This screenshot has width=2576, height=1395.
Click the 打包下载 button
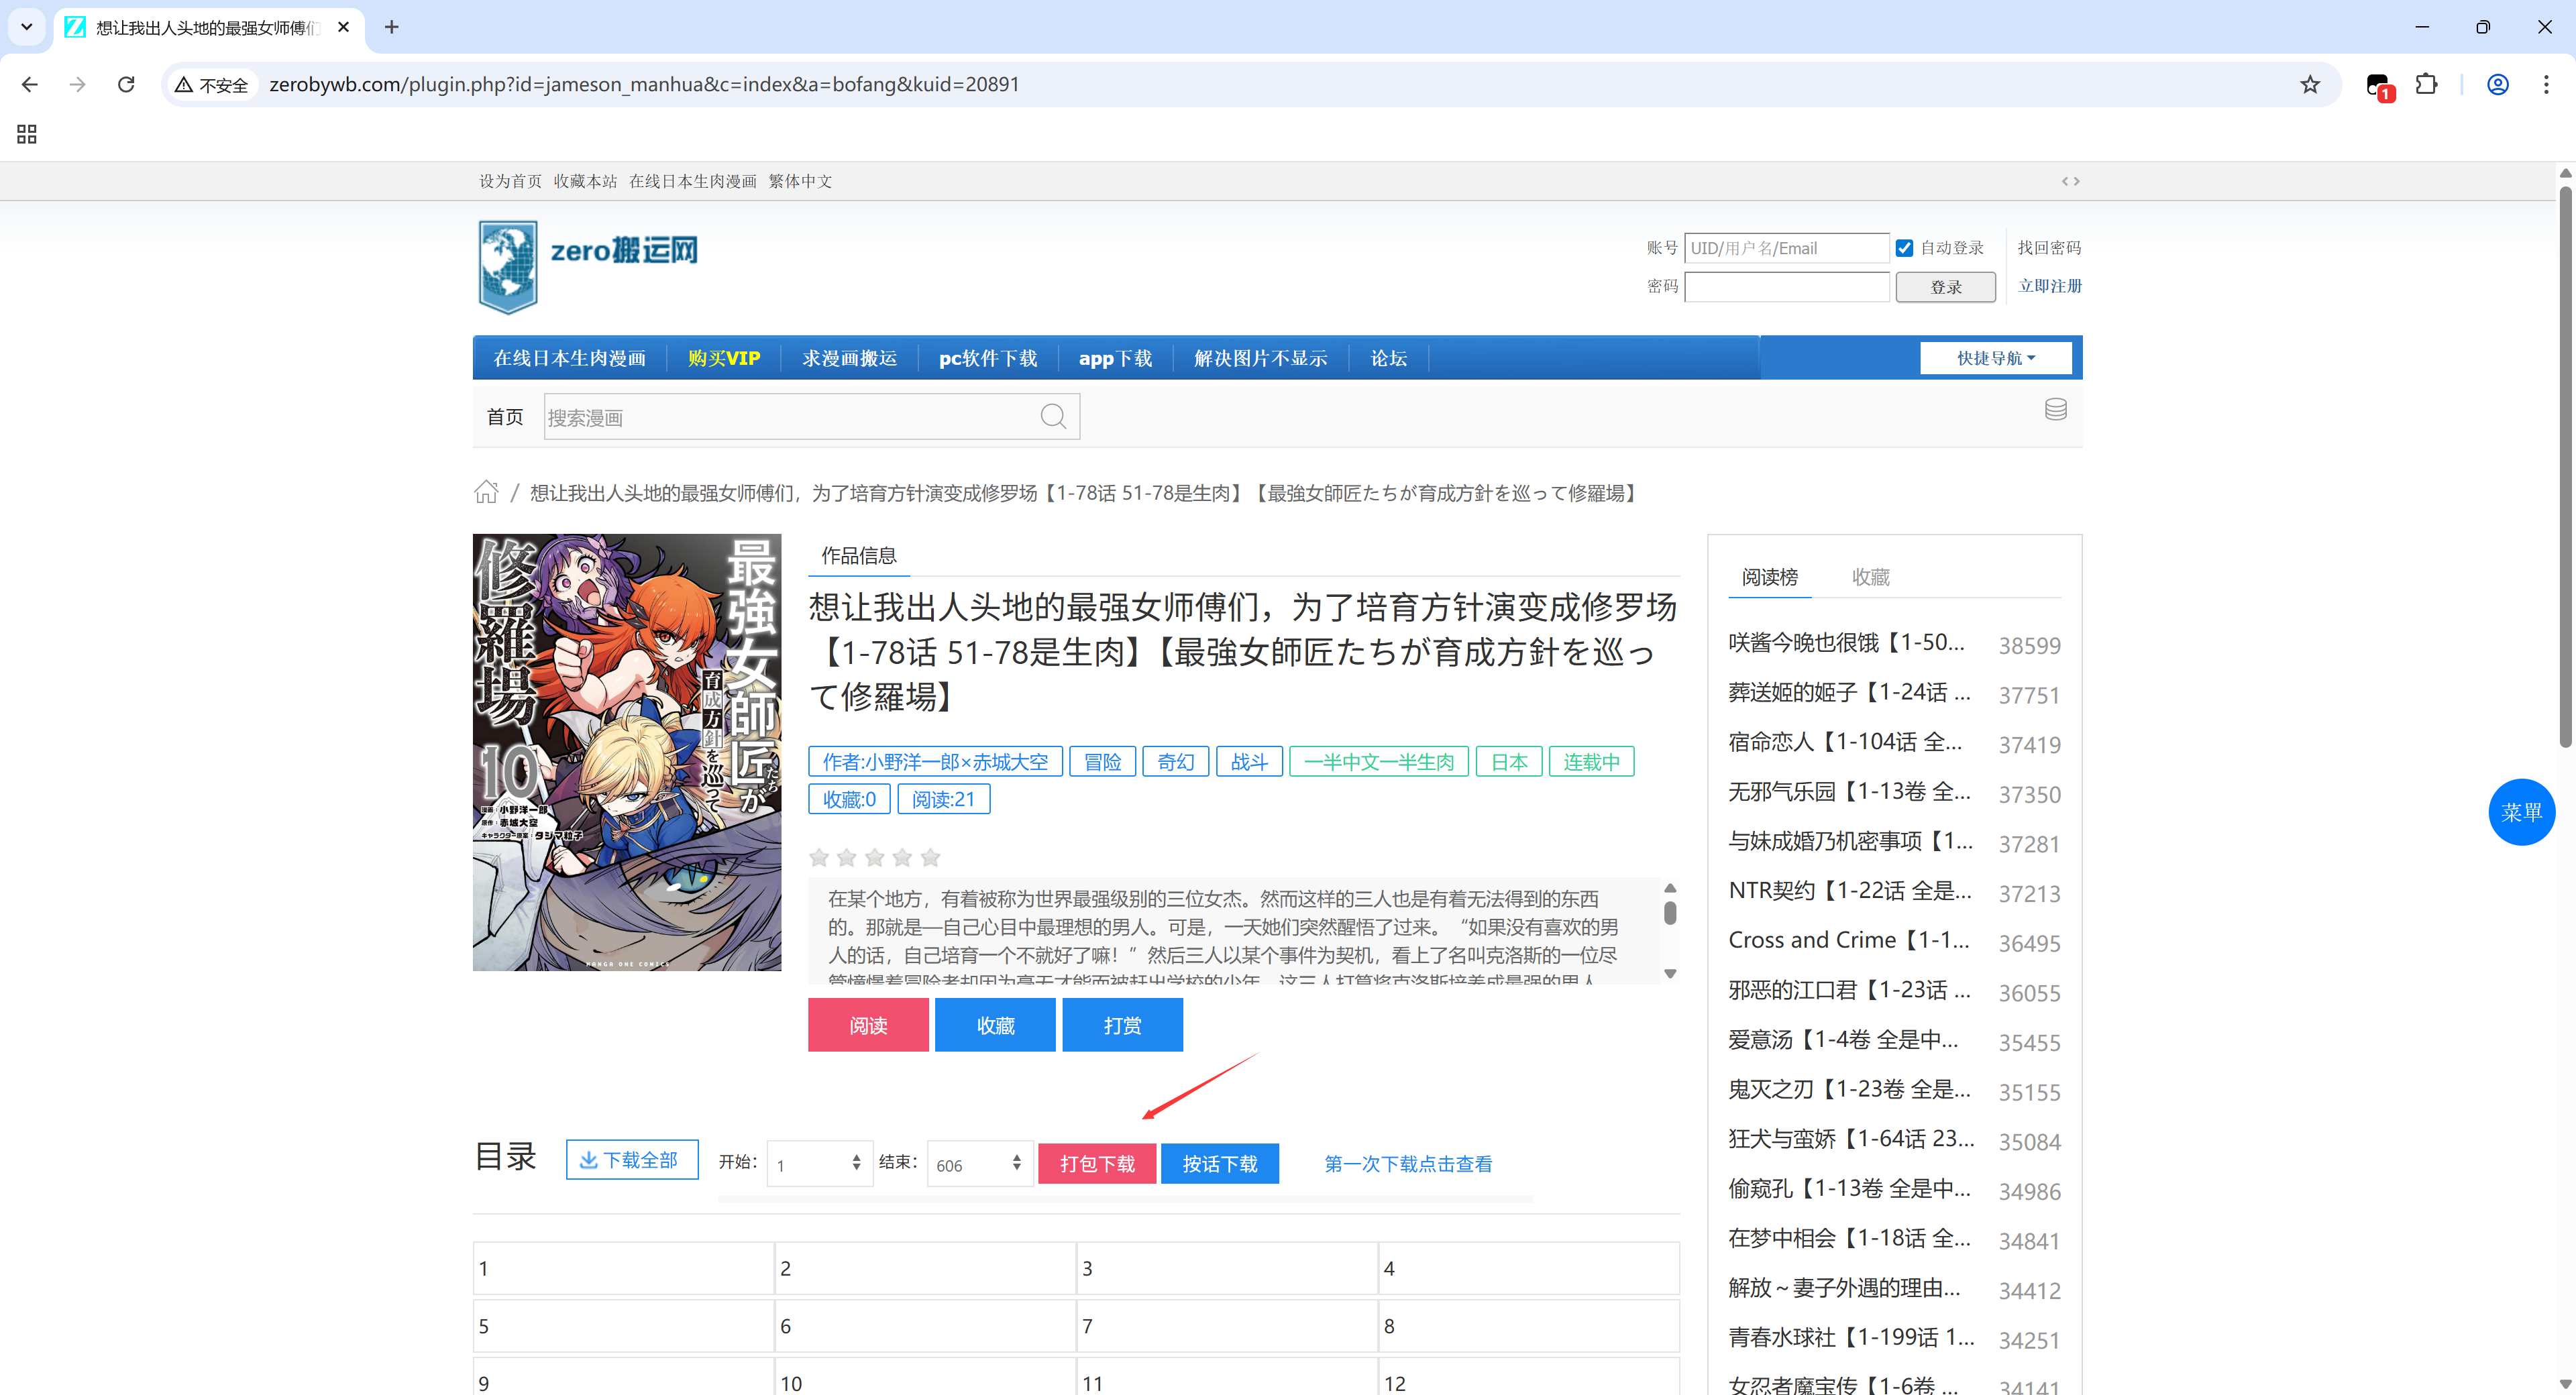pos(1097,1163)
